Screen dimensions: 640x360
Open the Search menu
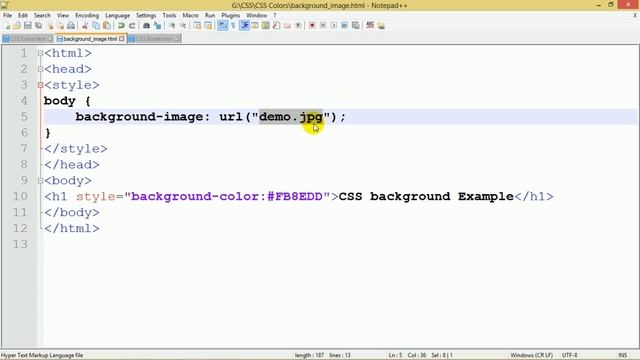tap(42, 16)
